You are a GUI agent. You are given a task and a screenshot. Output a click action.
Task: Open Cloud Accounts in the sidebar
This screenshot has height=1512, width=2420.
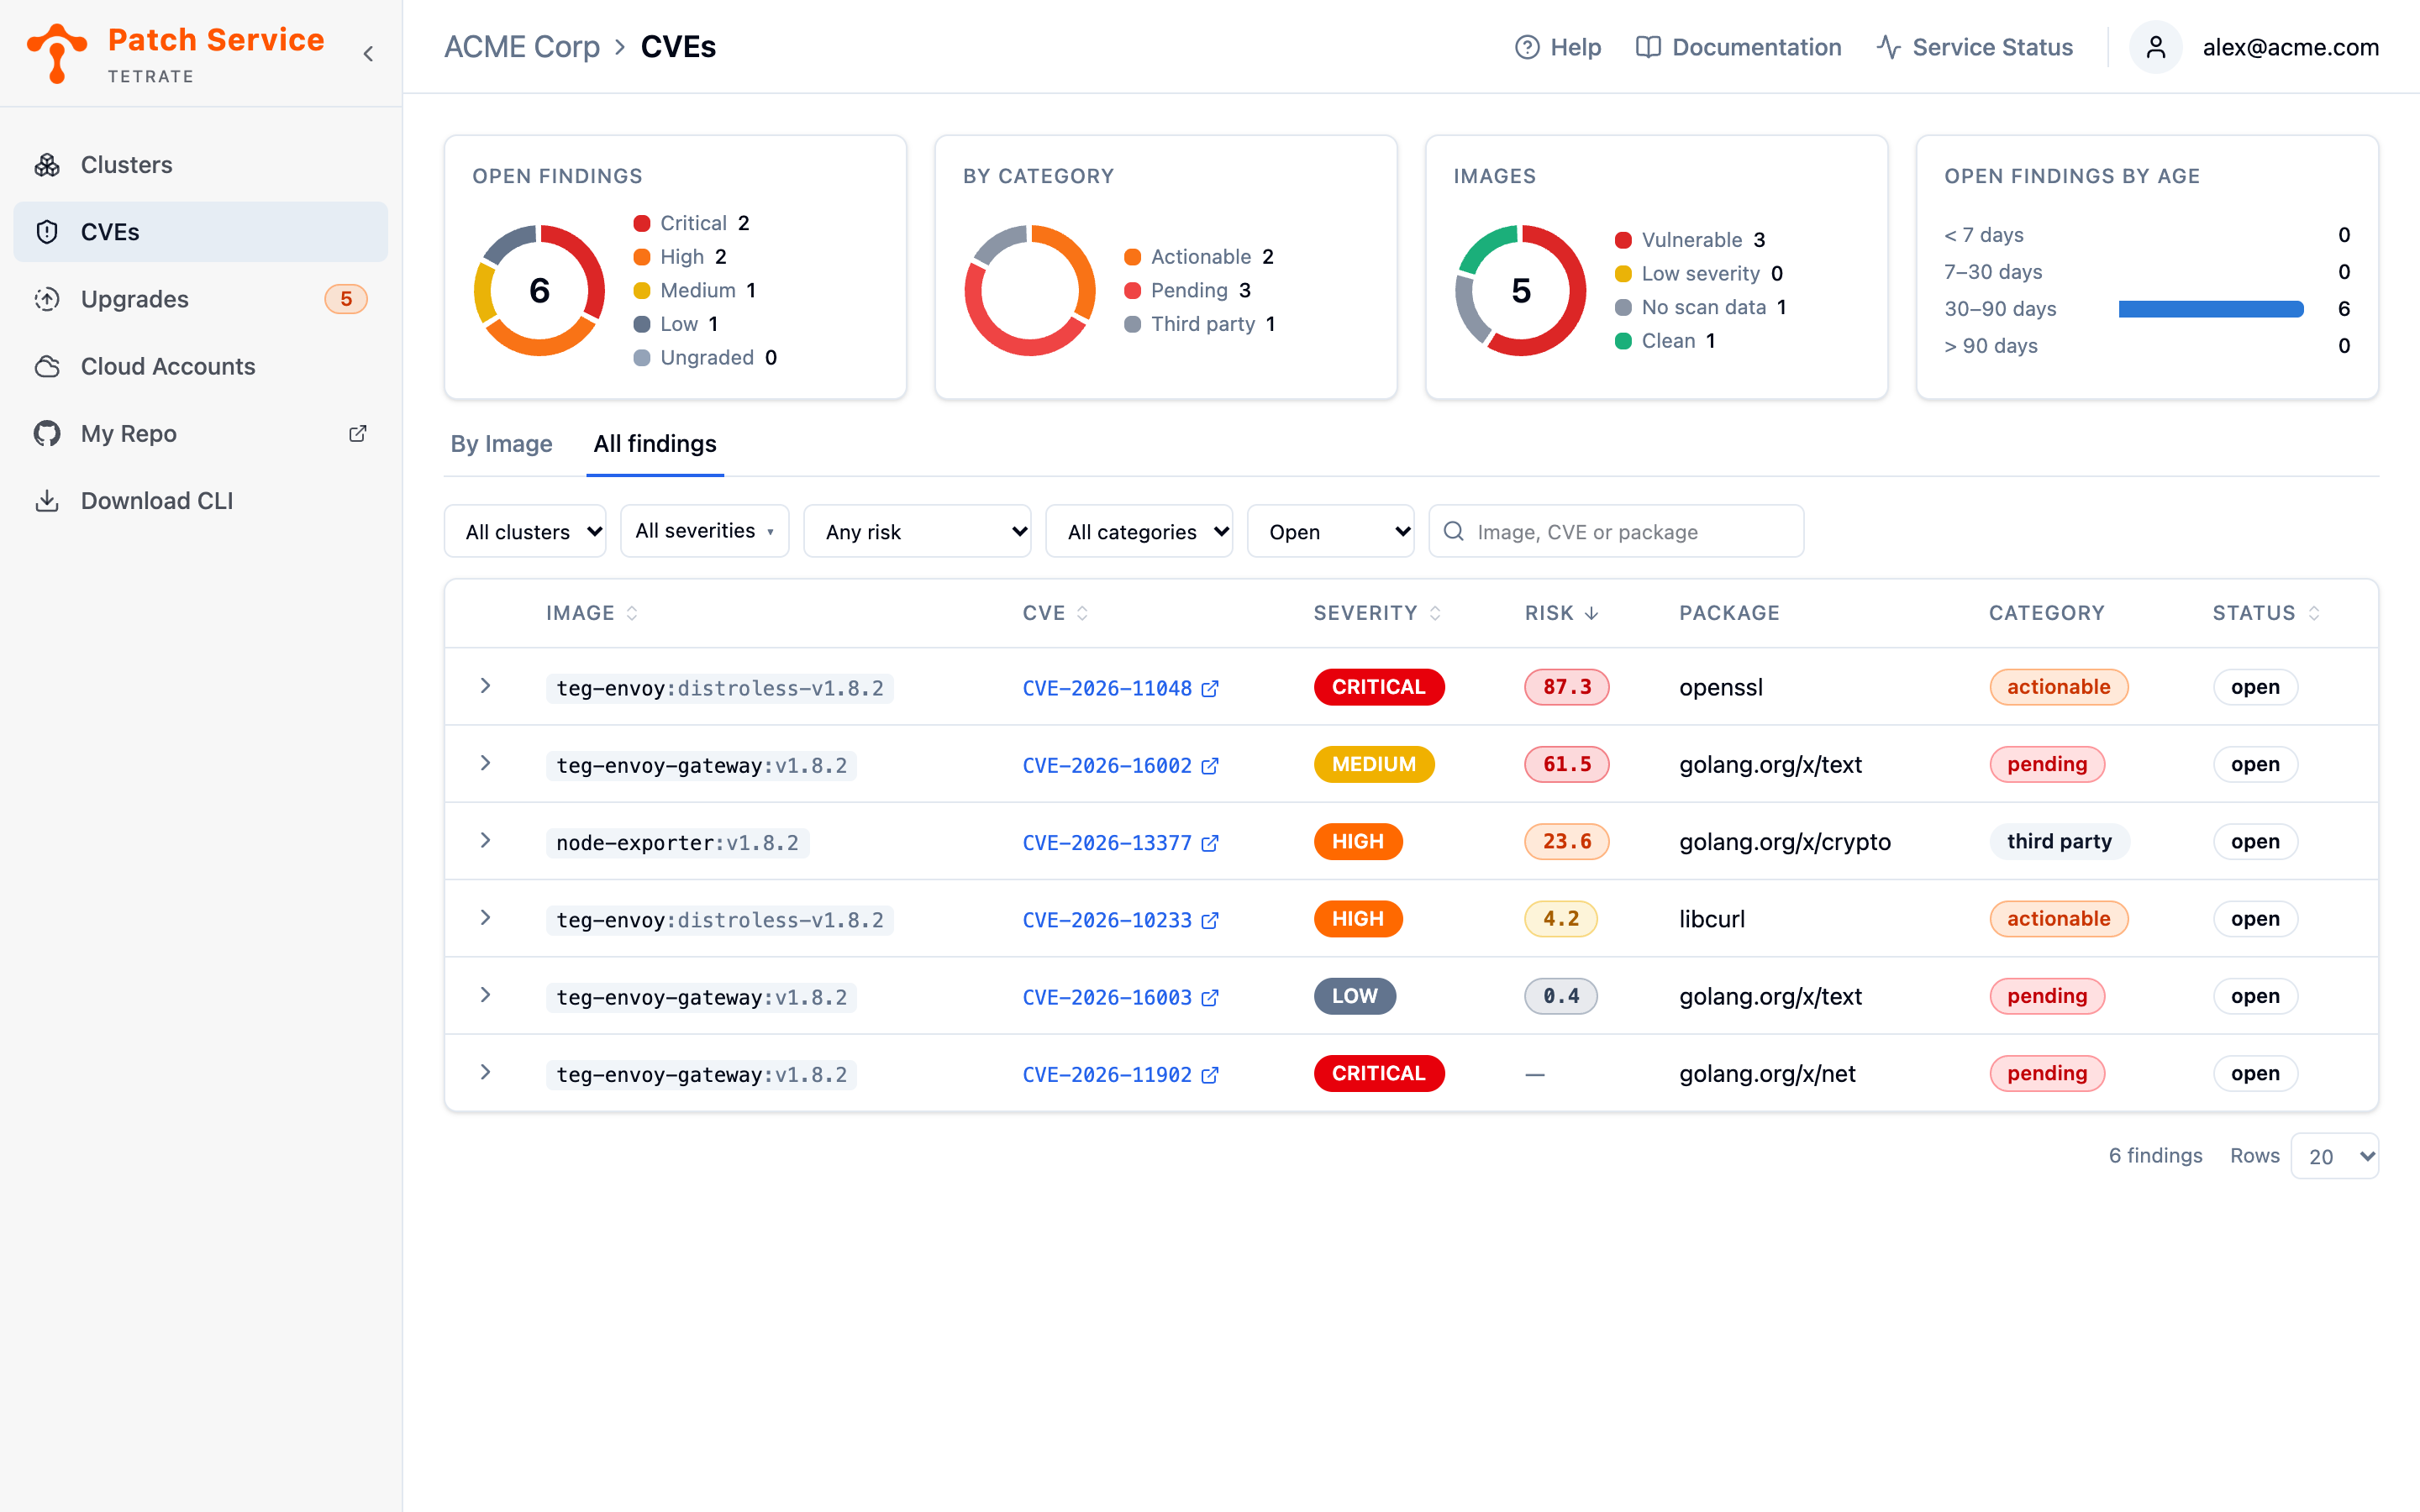(x=200, y=366)
